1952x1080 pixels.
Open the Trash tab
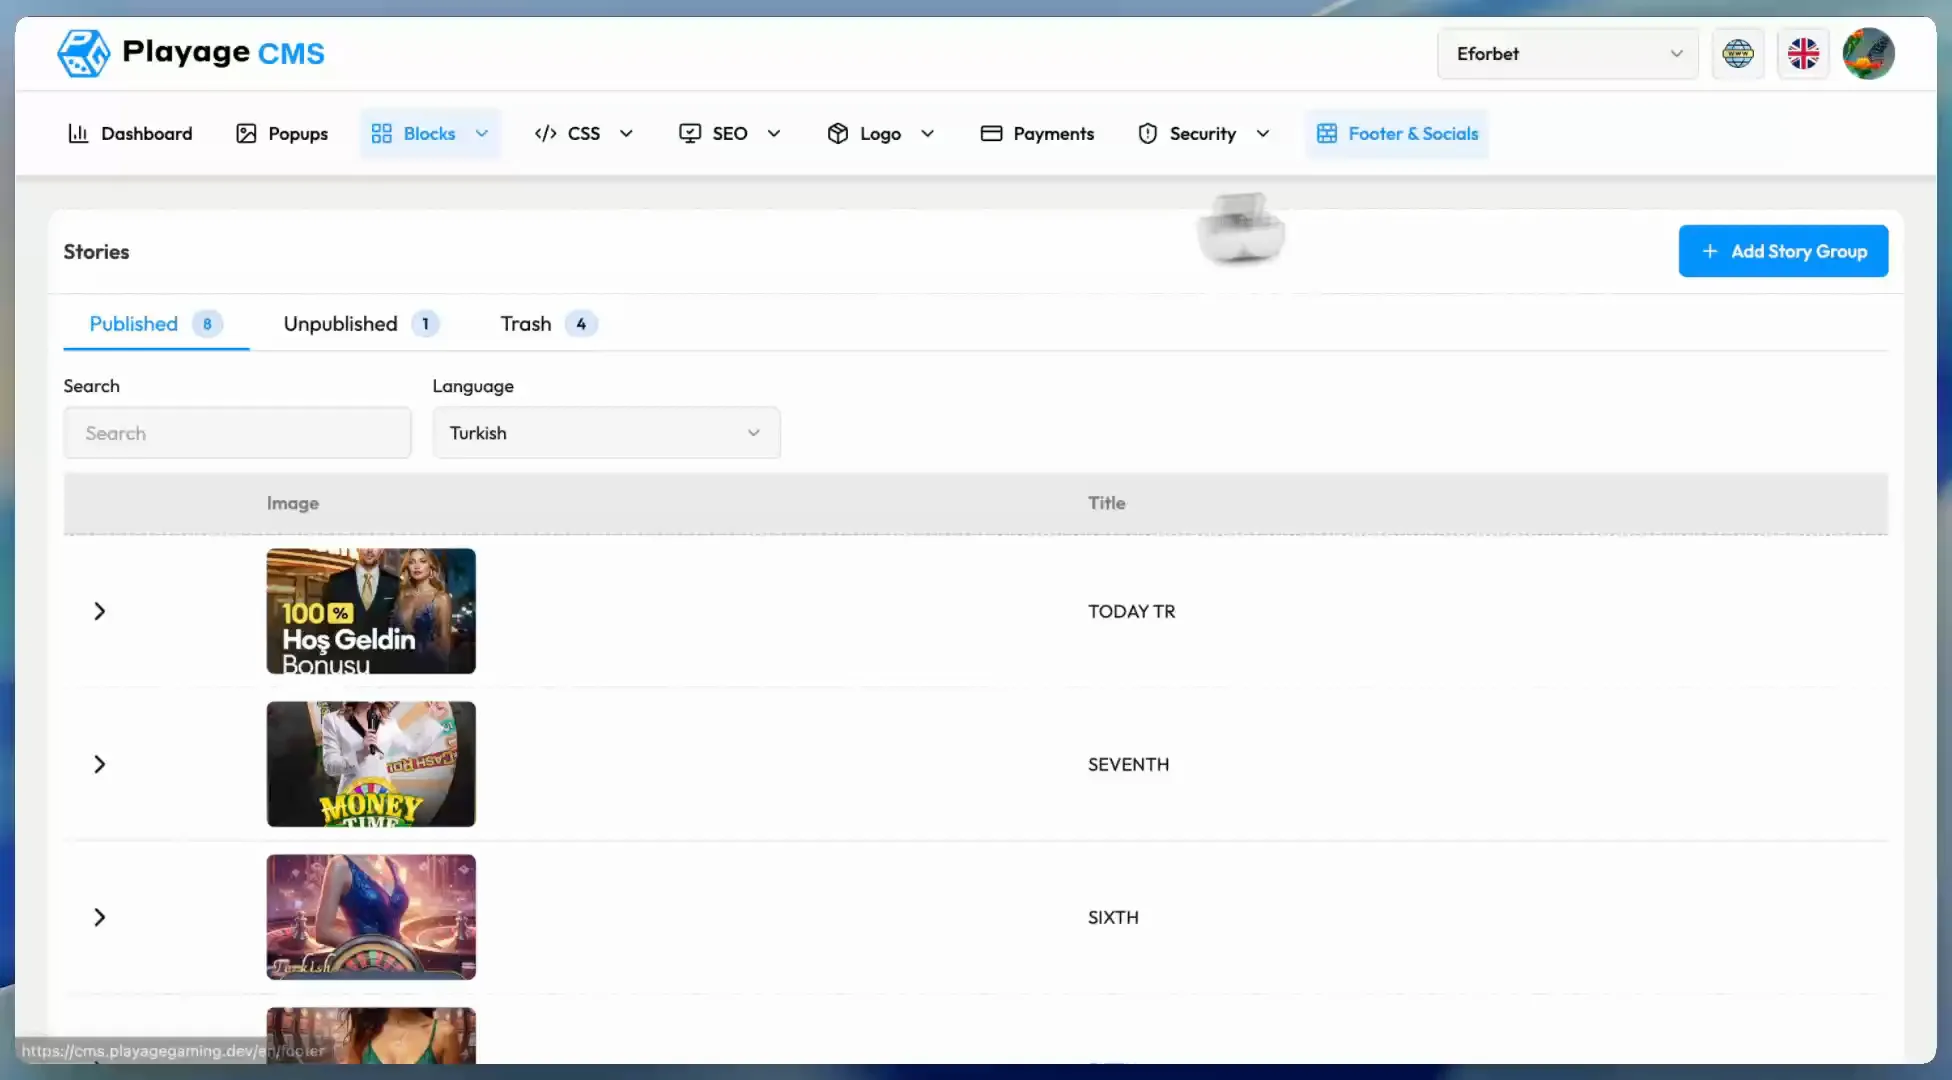(548, 324)
